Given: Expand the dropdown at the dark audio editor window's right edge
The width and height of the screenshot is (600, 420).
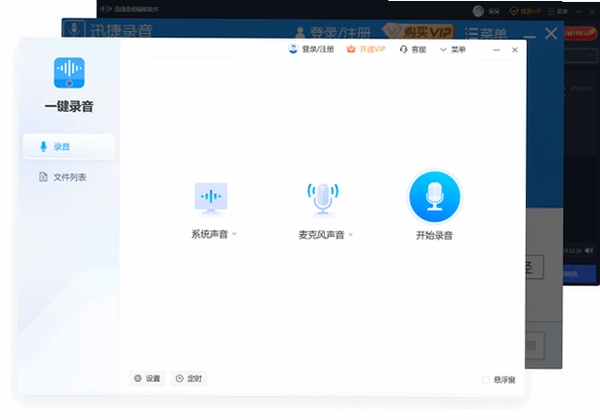Looking at the screenshot, I should [592, 56].
